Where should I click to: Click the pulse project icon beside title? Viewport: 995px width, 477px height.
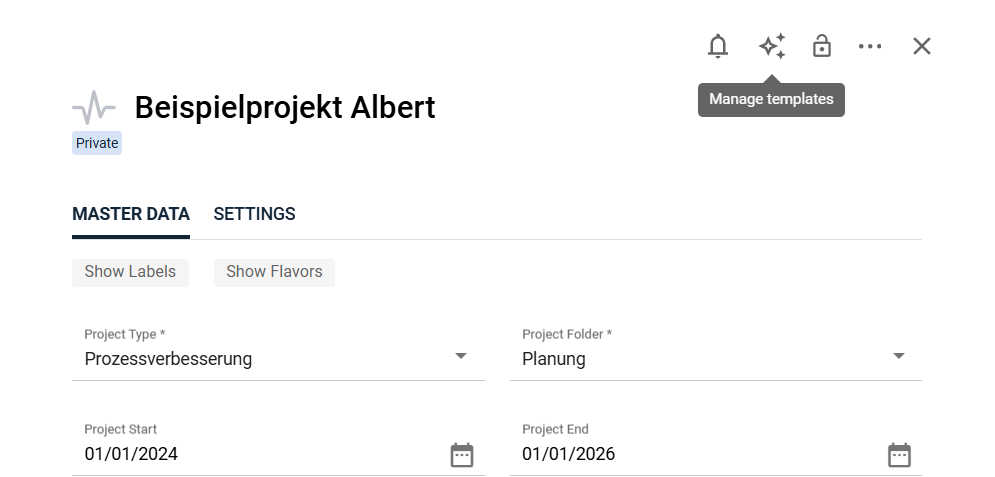94,107
